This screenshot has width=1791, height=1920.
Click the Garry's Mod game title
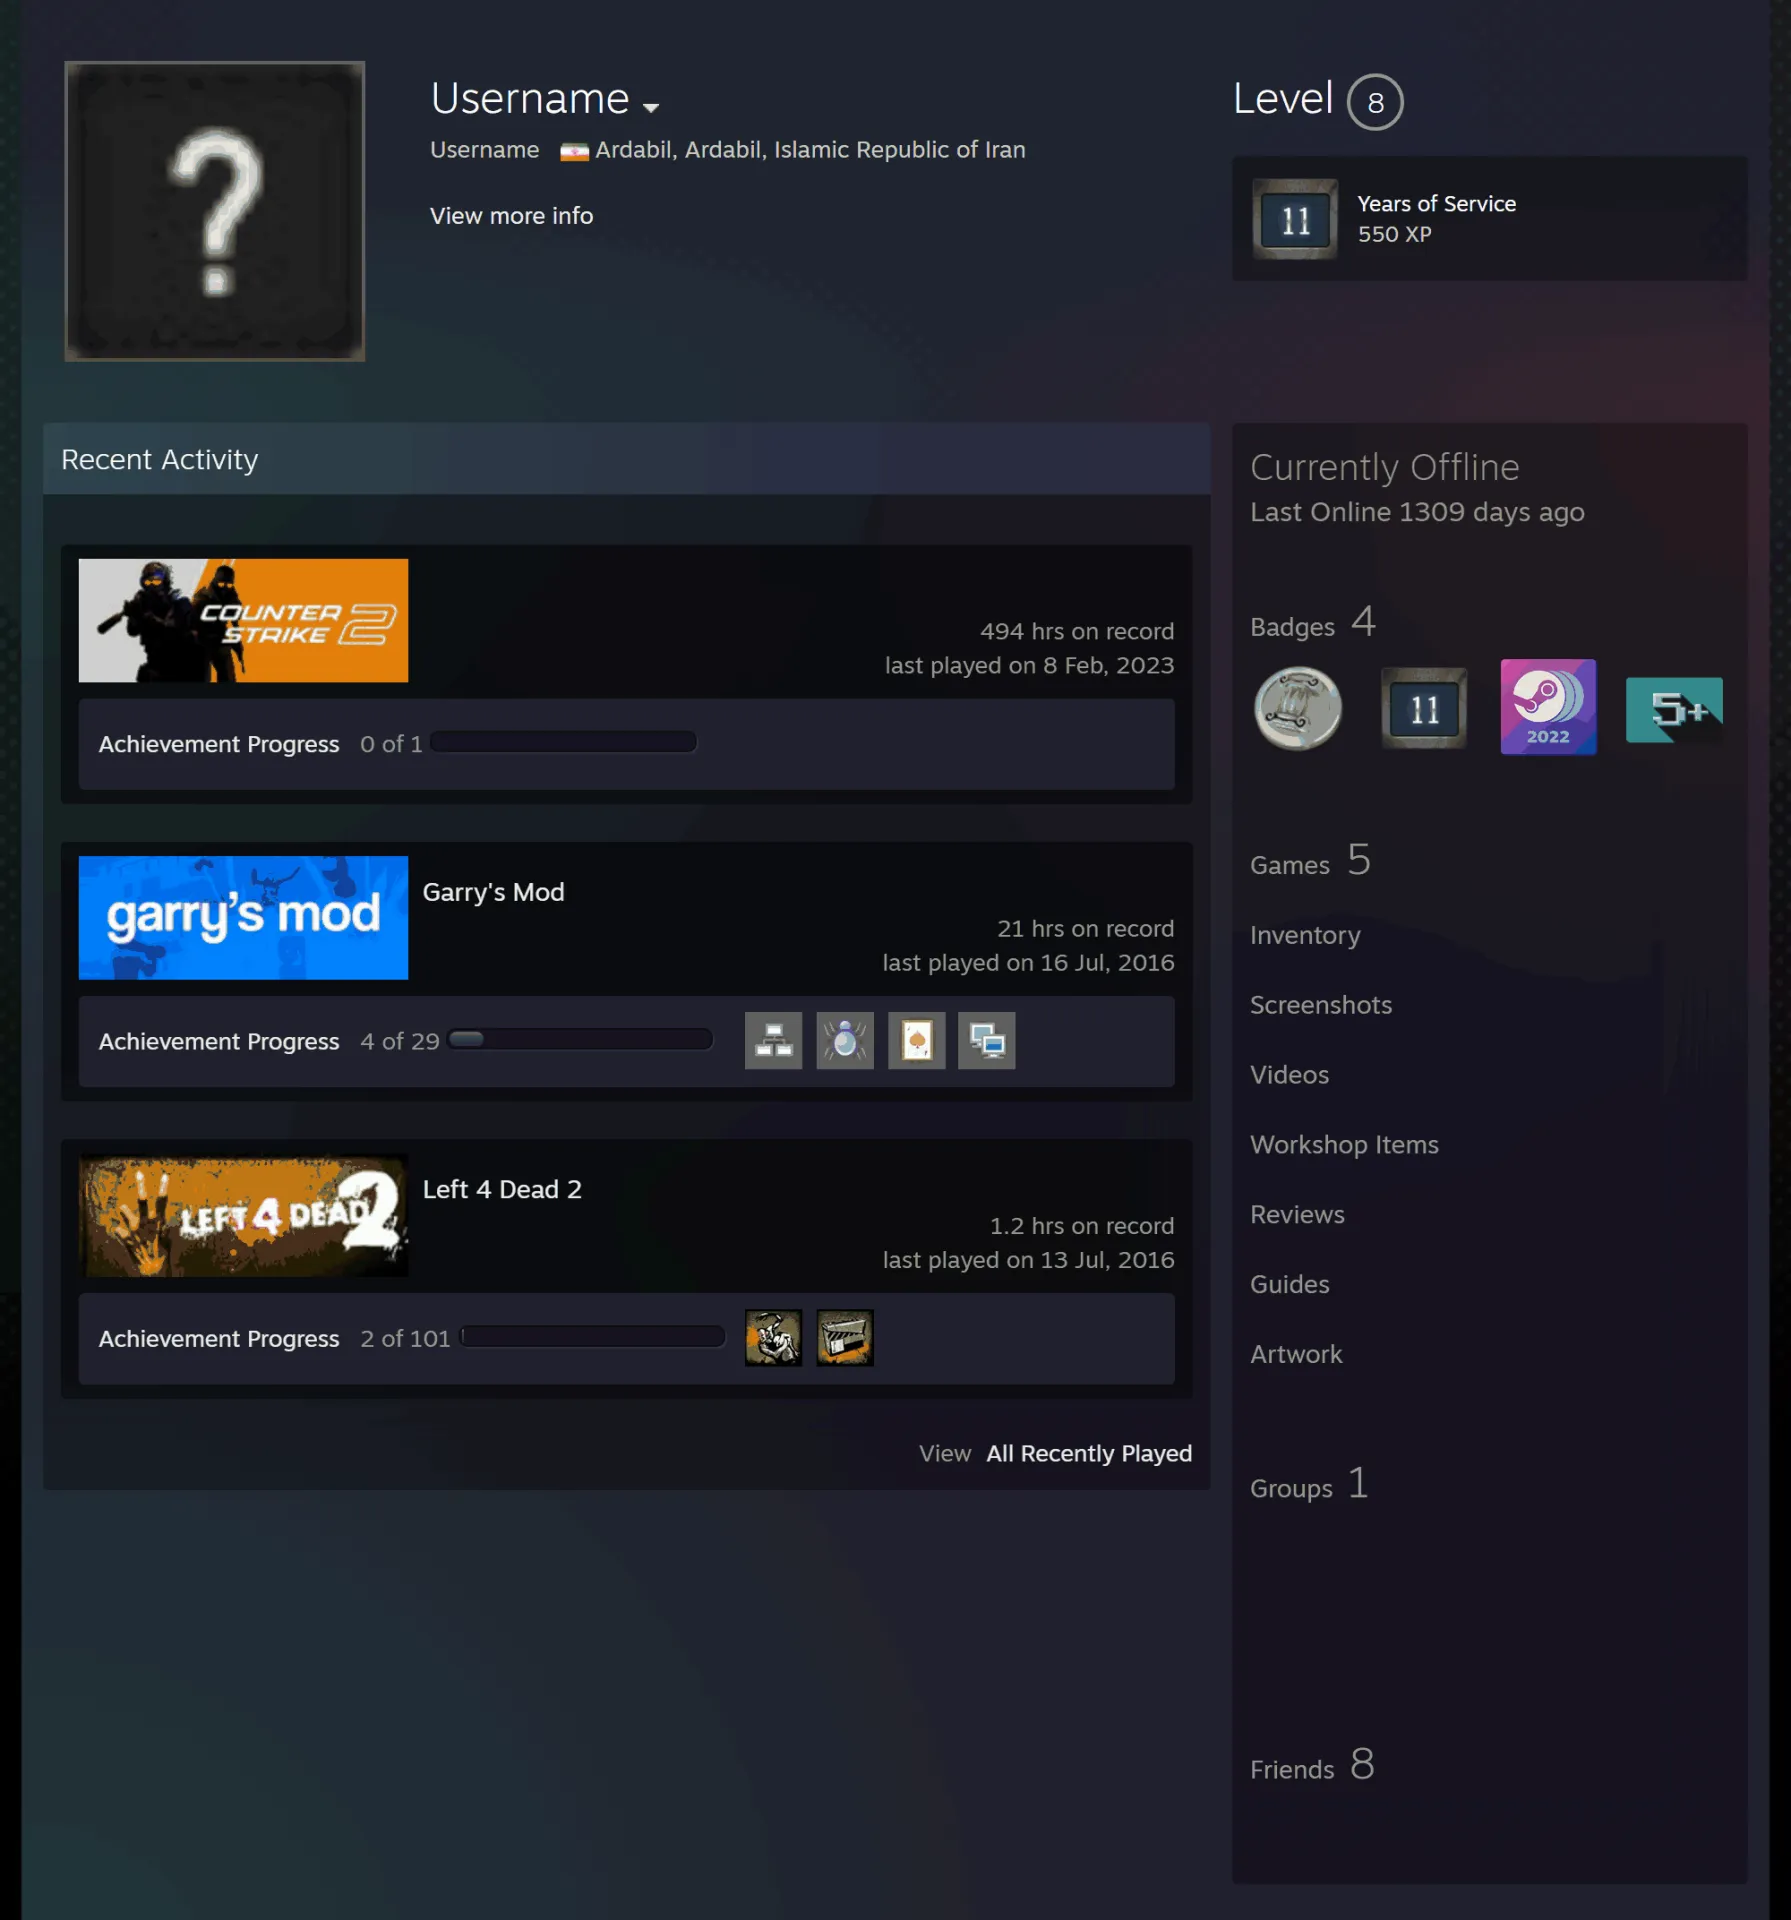[x=493, y=892]
